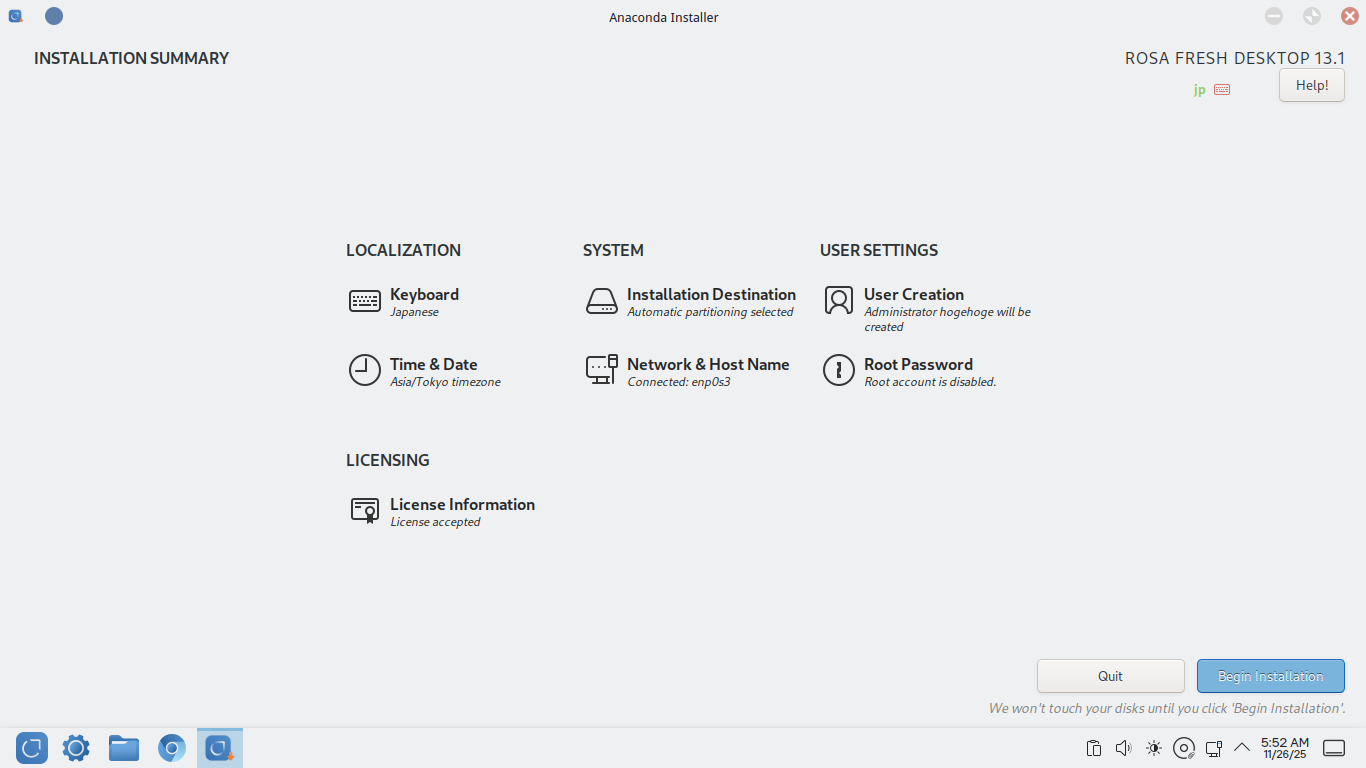Click the "We won't touch your disks" note
Image resolution: width=1366 pixels, height=768 pixels.
[x=1167, y=708]
